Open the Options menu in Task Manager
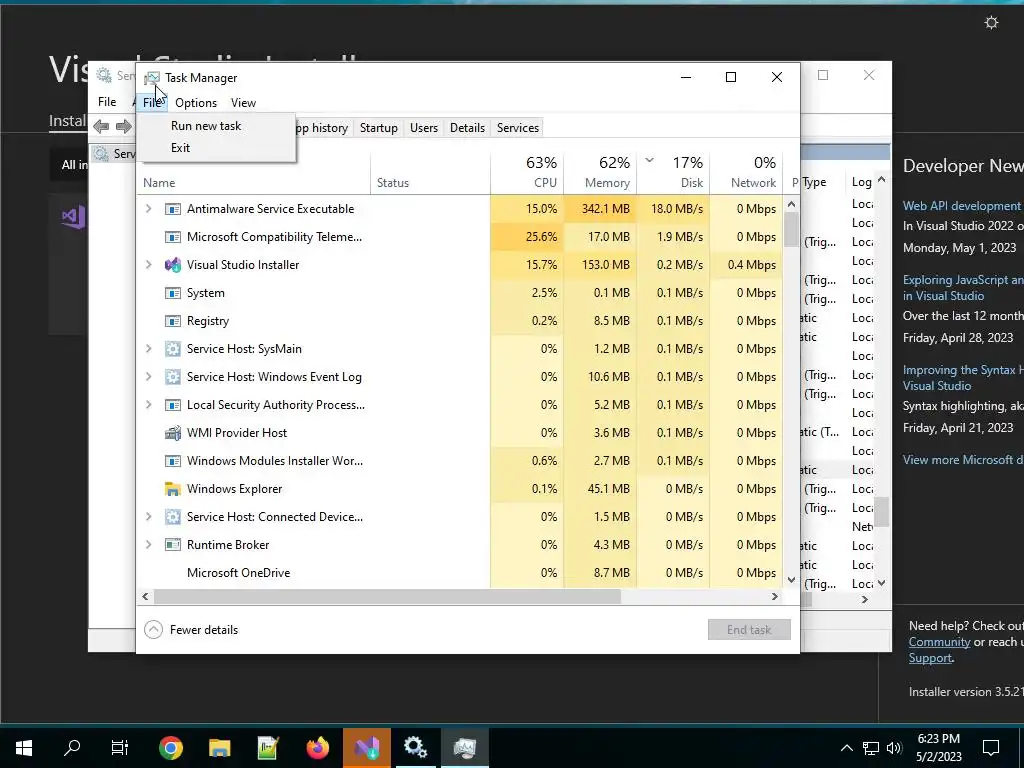Image resolution: width=1024 pixels, height=768 pixels. (196, 103)
